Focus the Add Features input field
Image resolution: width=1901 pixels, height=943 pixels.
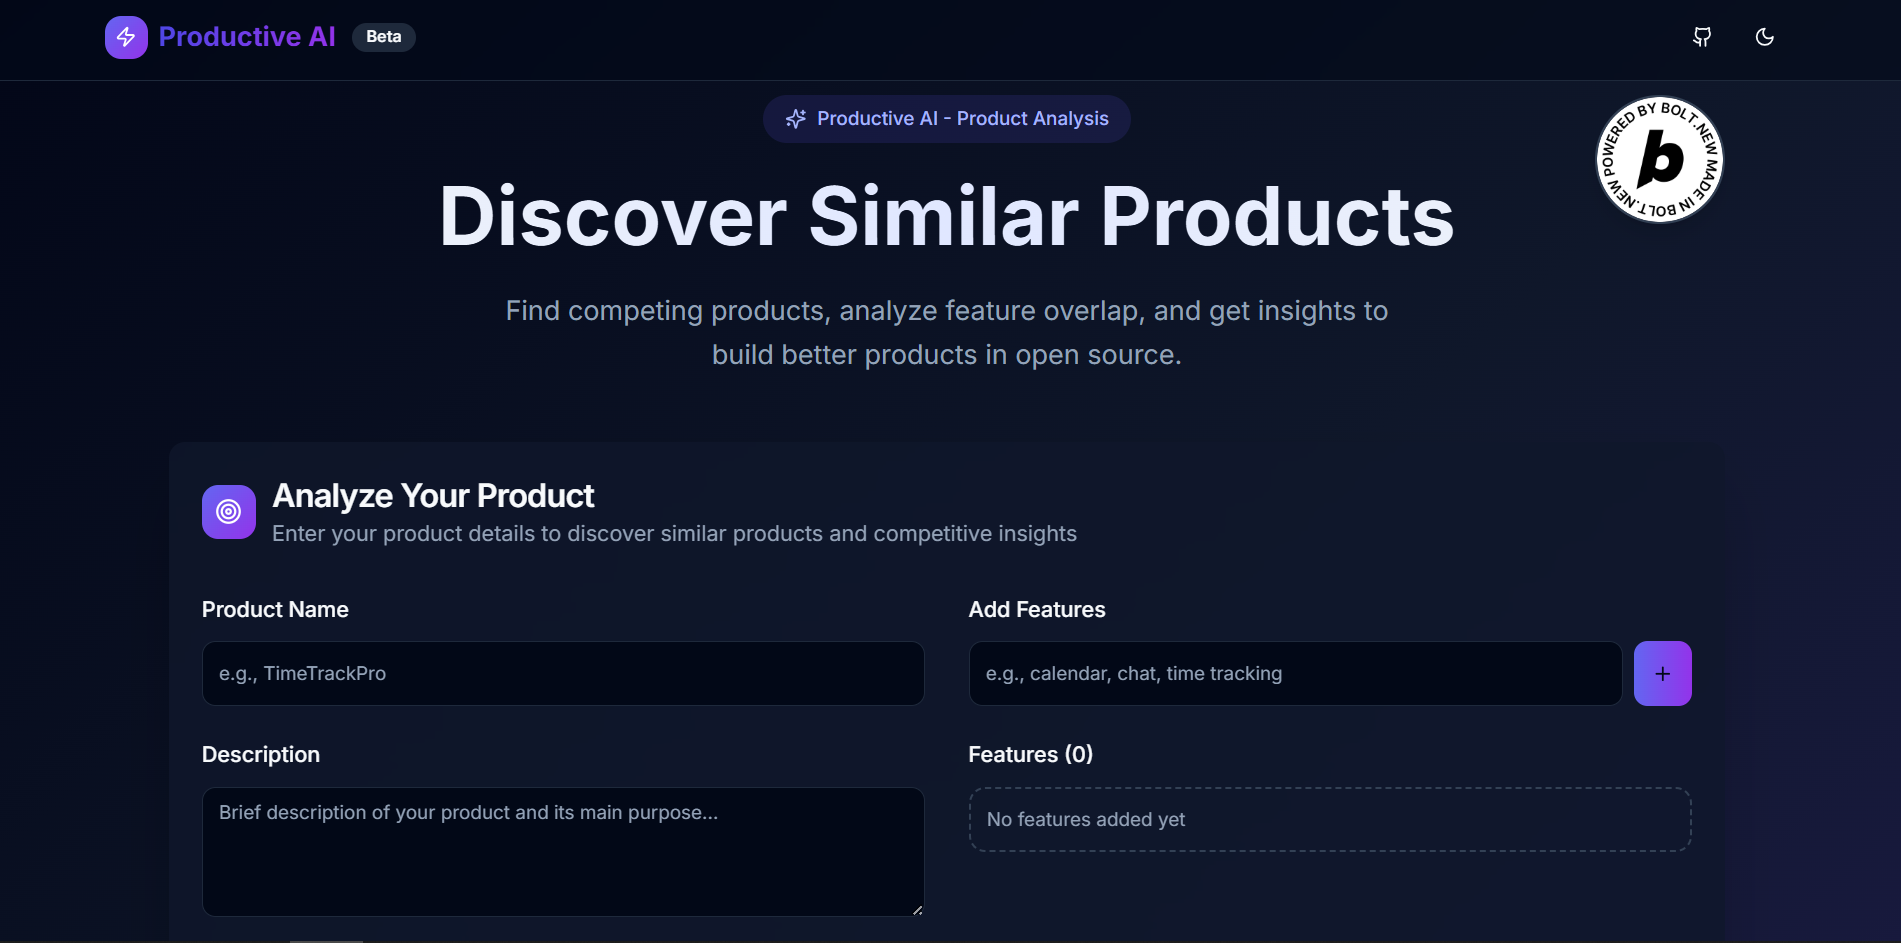click(x=1295, y=674)
